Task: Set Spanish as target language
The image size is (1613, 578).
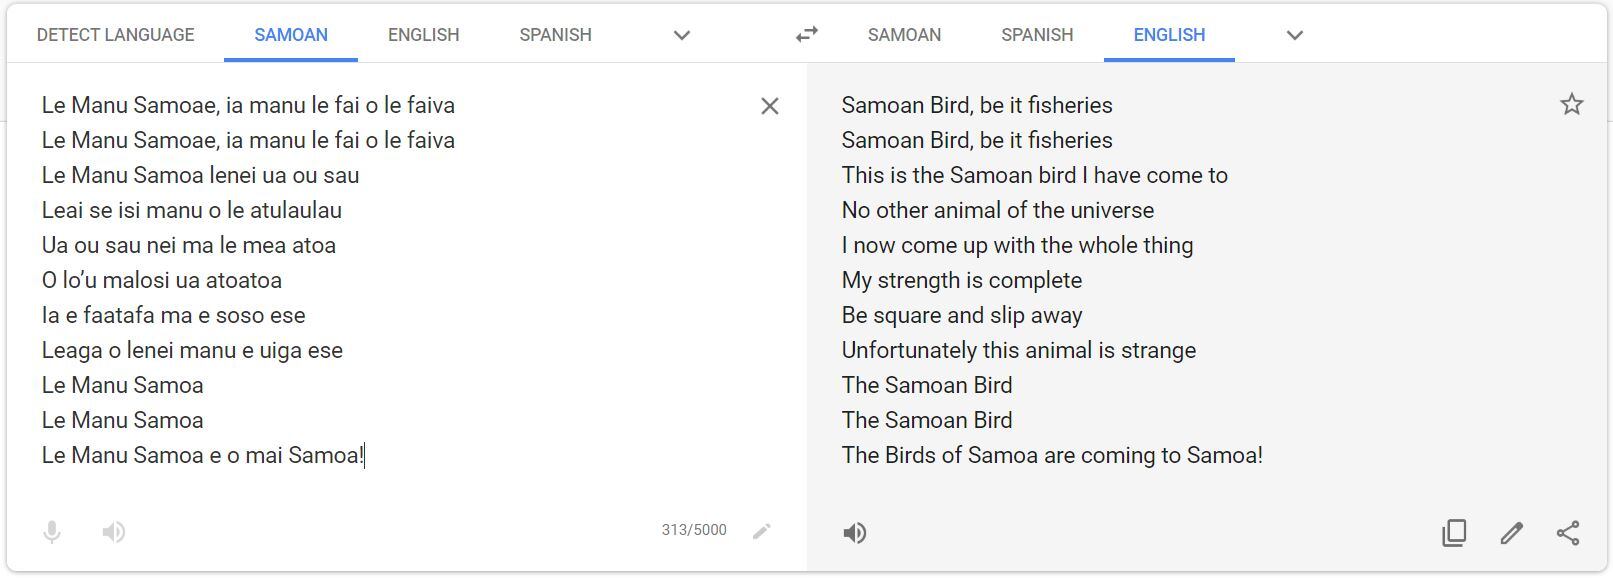Action: point(1037,35)
